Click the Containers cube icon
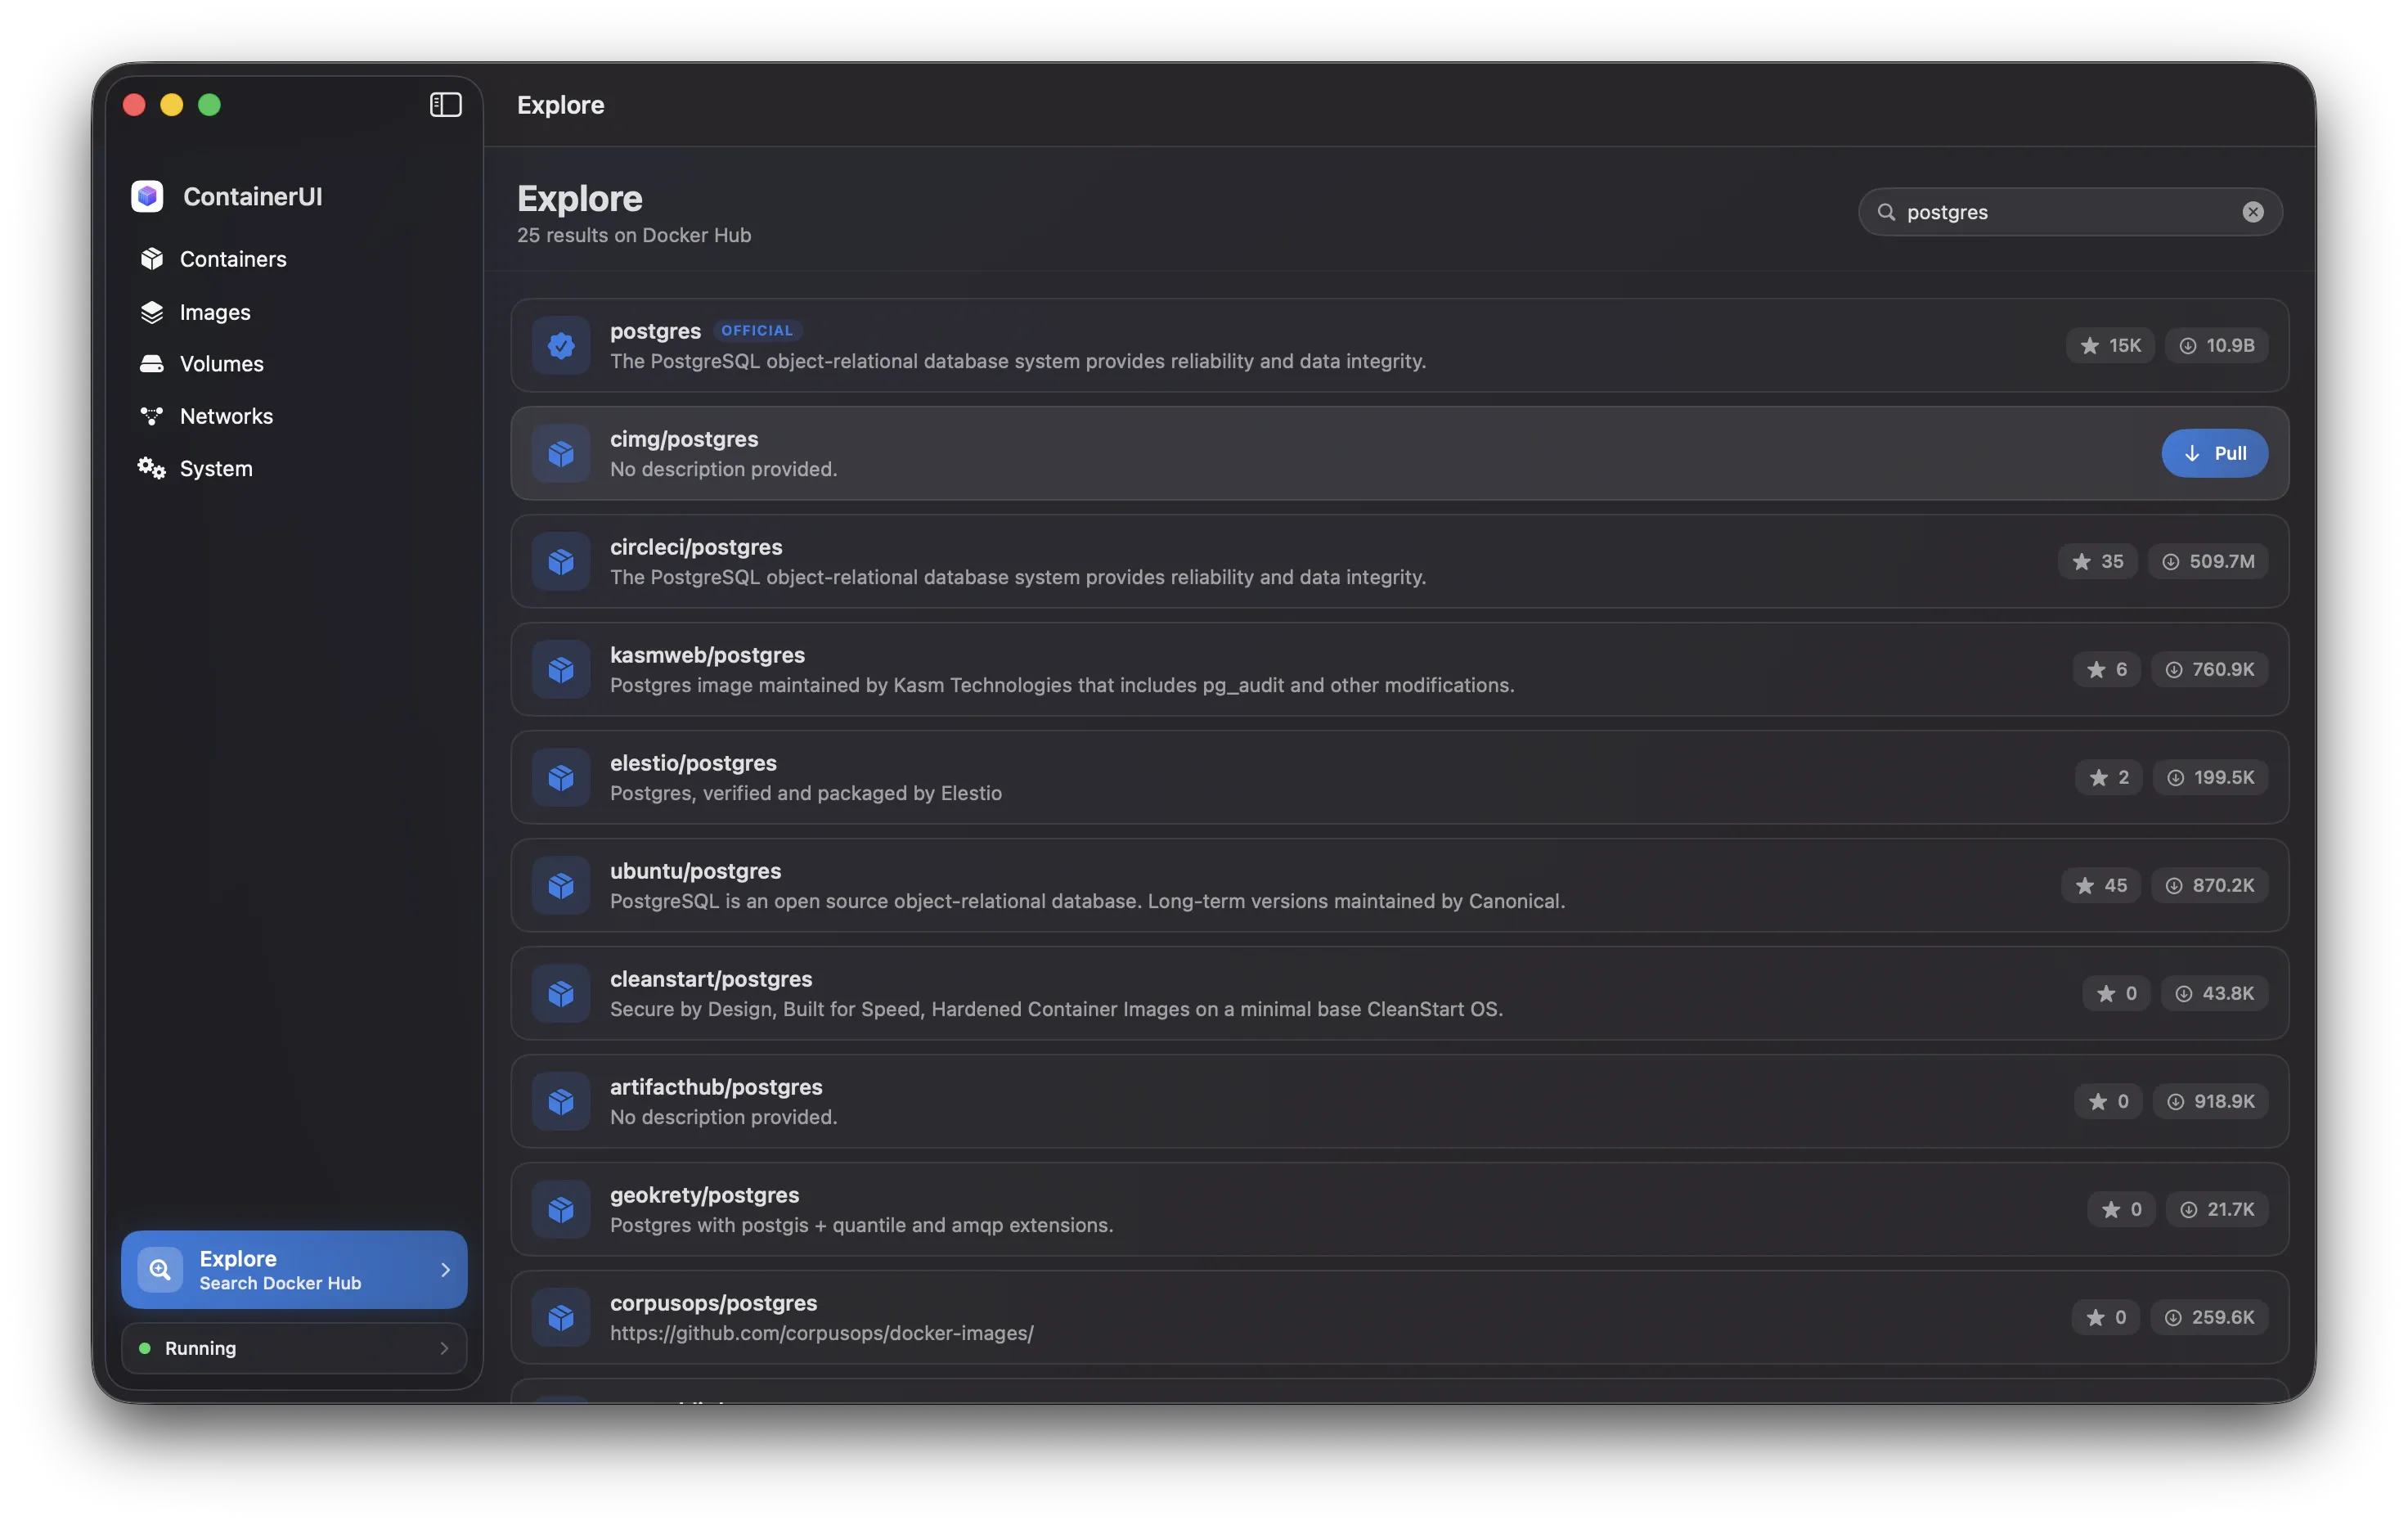The image size is (2408, 1525). [x=152, y=259]
